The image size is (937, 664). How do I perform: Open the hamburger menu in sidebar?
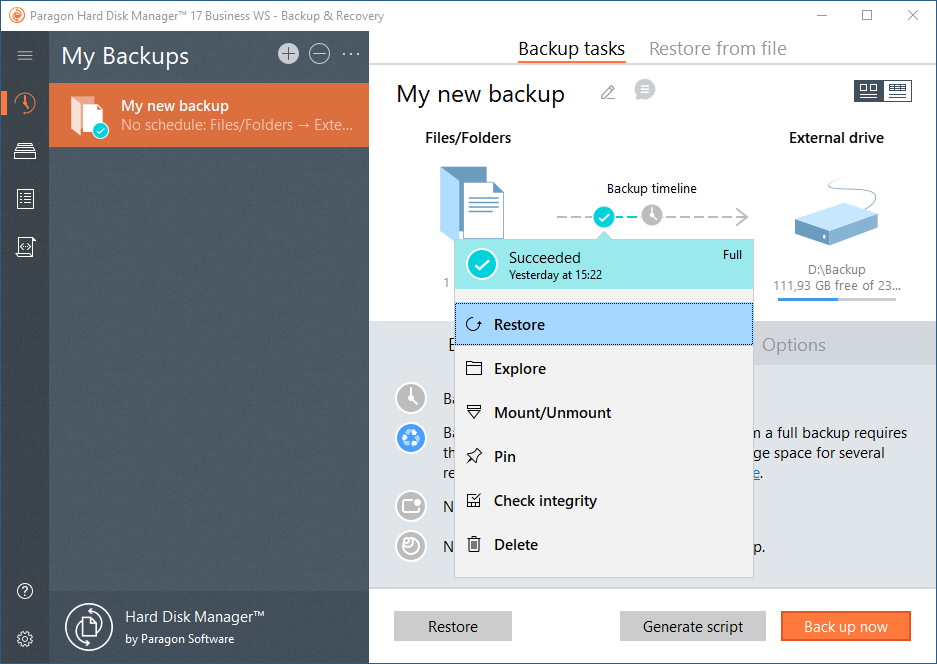pos(25,56)
